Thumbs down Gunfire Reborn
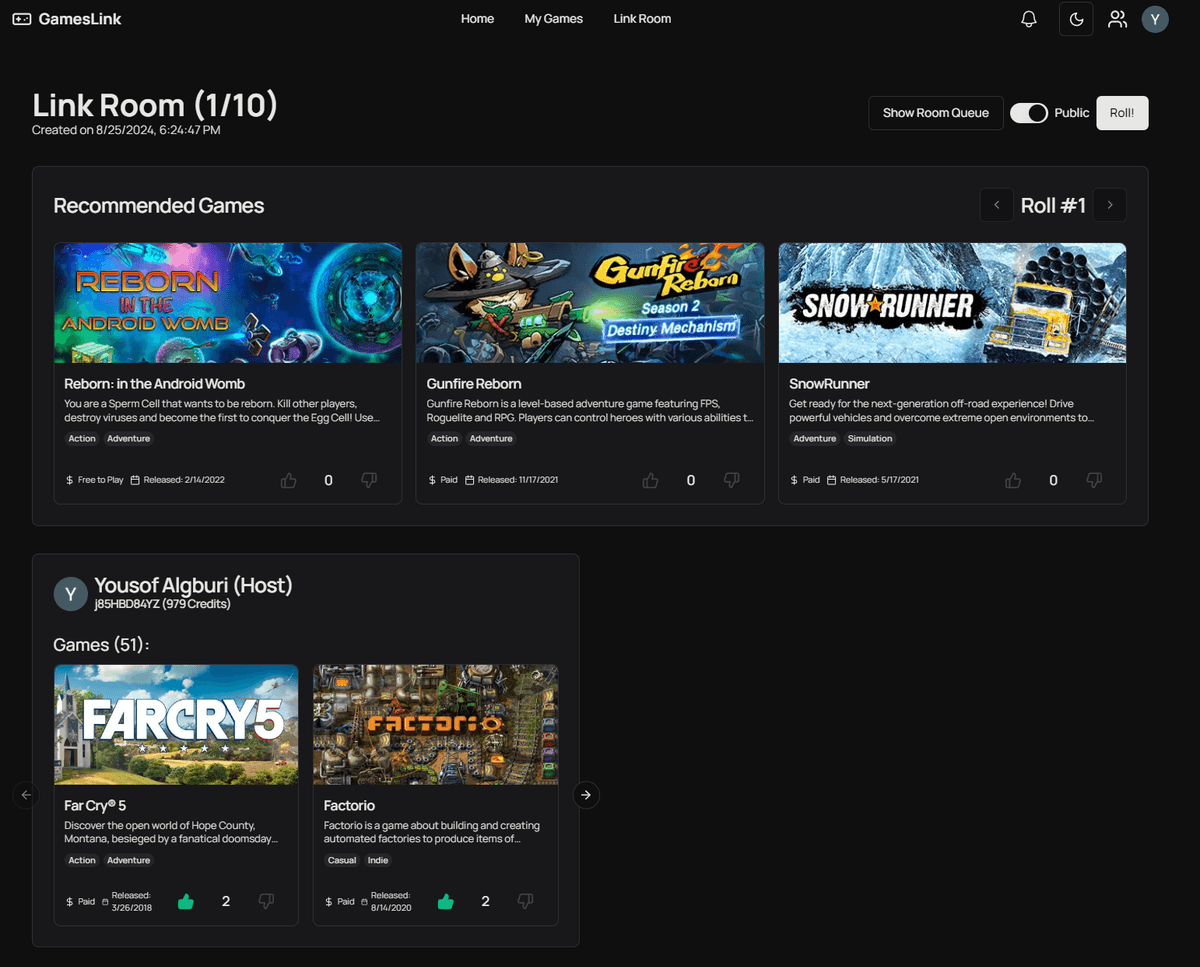1200x967 pixels. (x=731, y=480)
